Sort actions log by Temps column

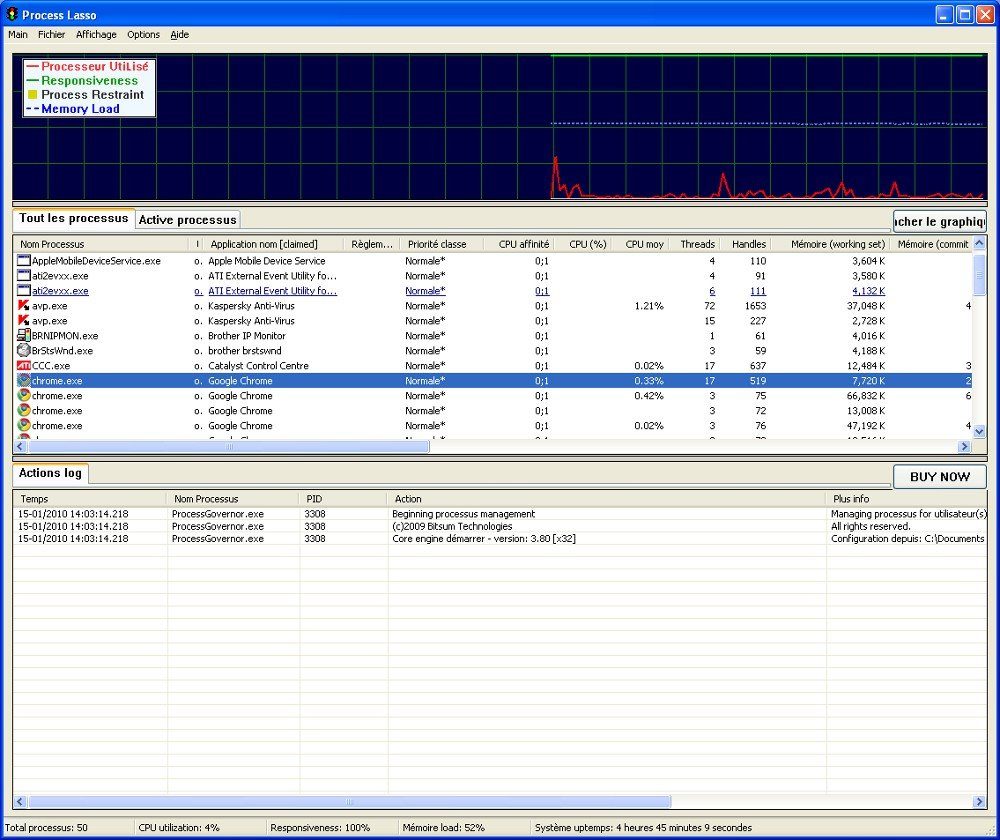coord(90,499)
